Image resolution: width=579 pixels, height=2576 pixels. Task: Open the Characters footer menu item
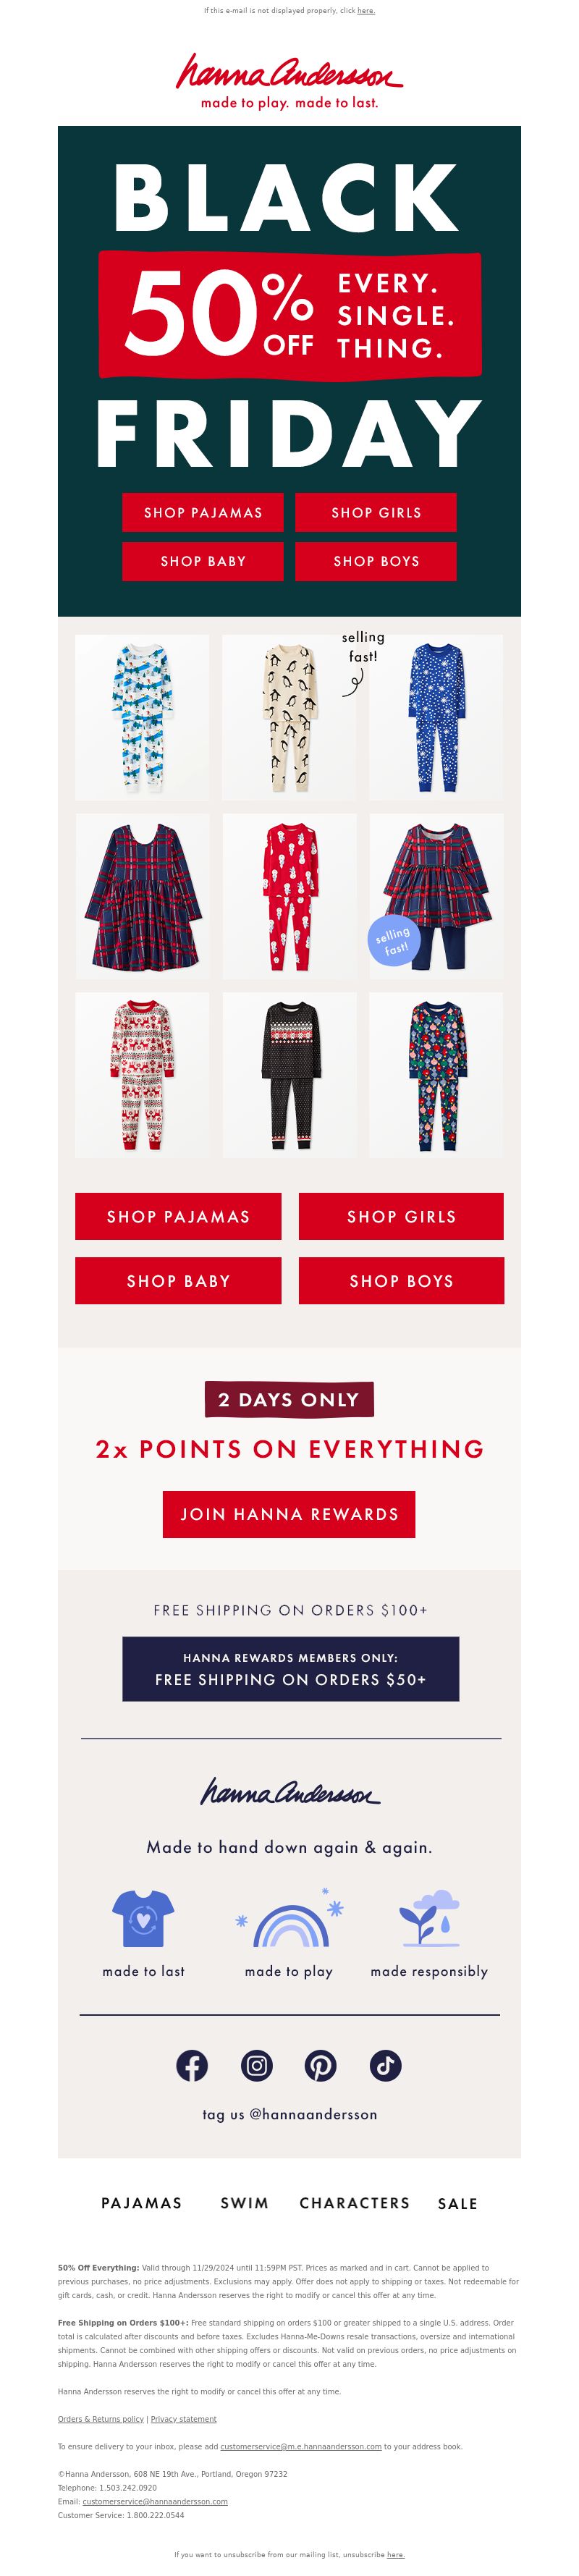click(x=355, y=2203)
